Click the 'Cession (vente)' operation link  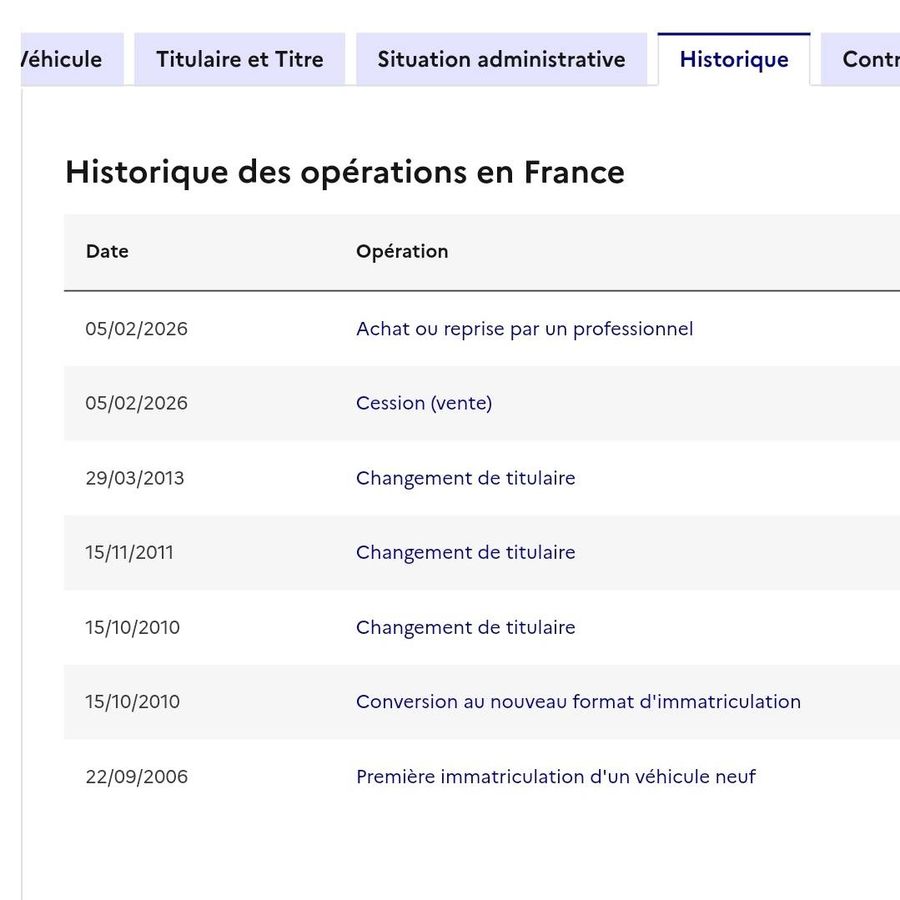424,403
